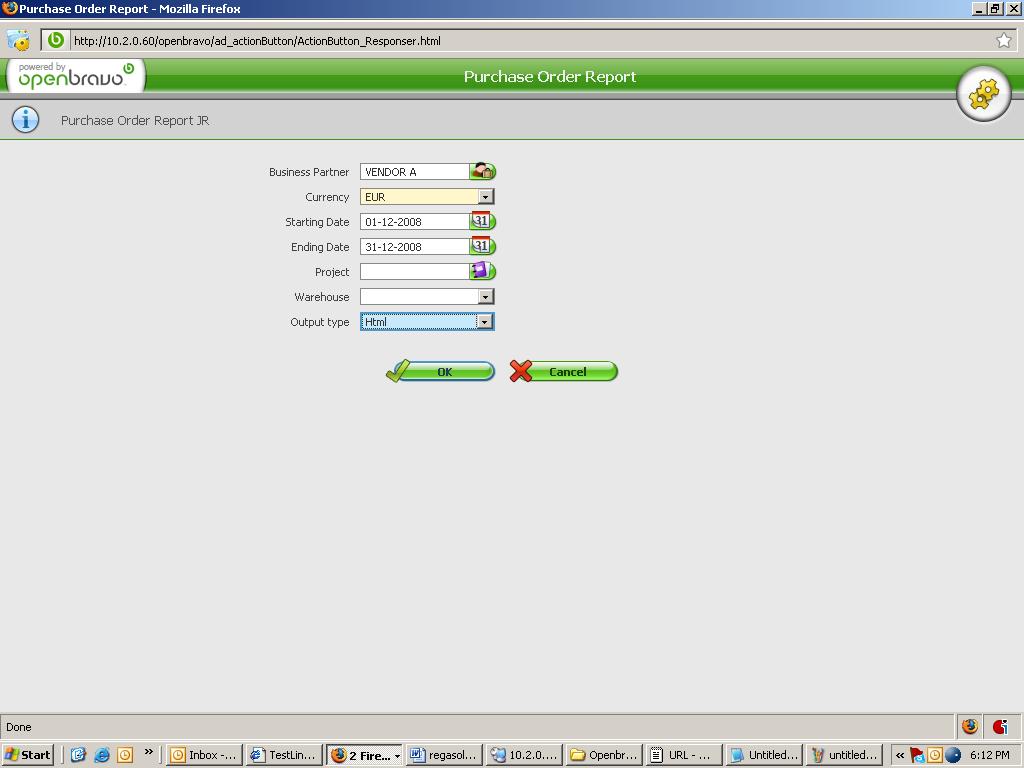Open the Project selector icon

coord(482,272)
